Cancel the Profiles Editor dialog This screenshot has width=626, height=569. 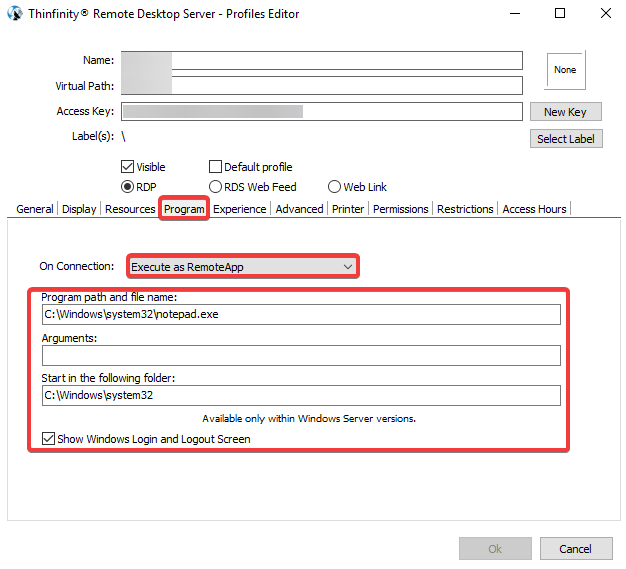point(576,549)
